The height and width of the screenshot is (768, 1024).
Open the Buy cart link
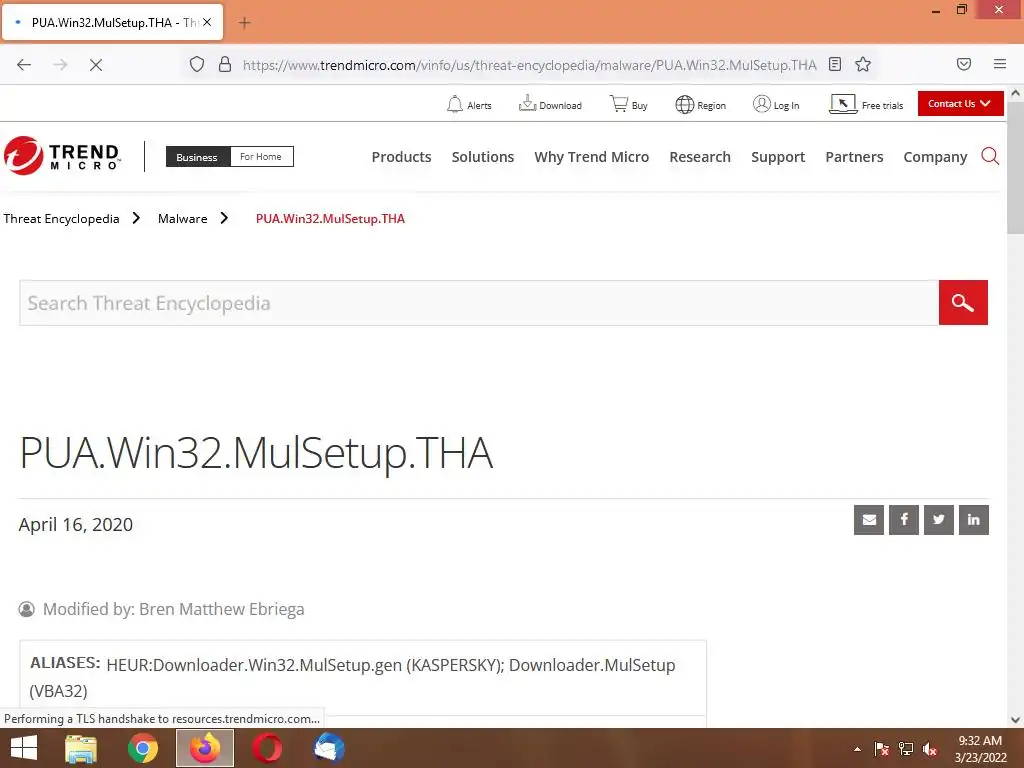[629, 104]
